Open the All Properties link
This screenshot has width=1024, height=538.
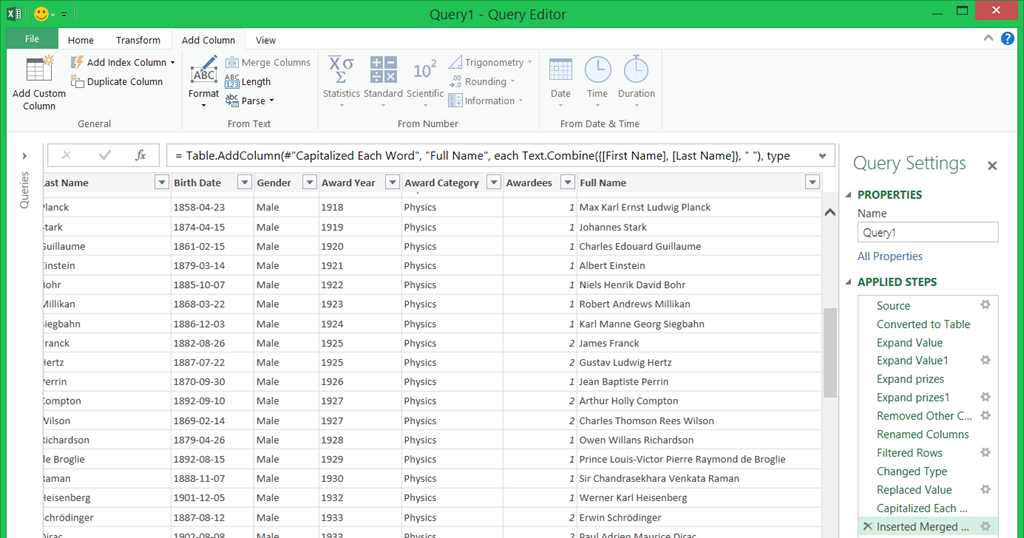(x=890, y=257)
